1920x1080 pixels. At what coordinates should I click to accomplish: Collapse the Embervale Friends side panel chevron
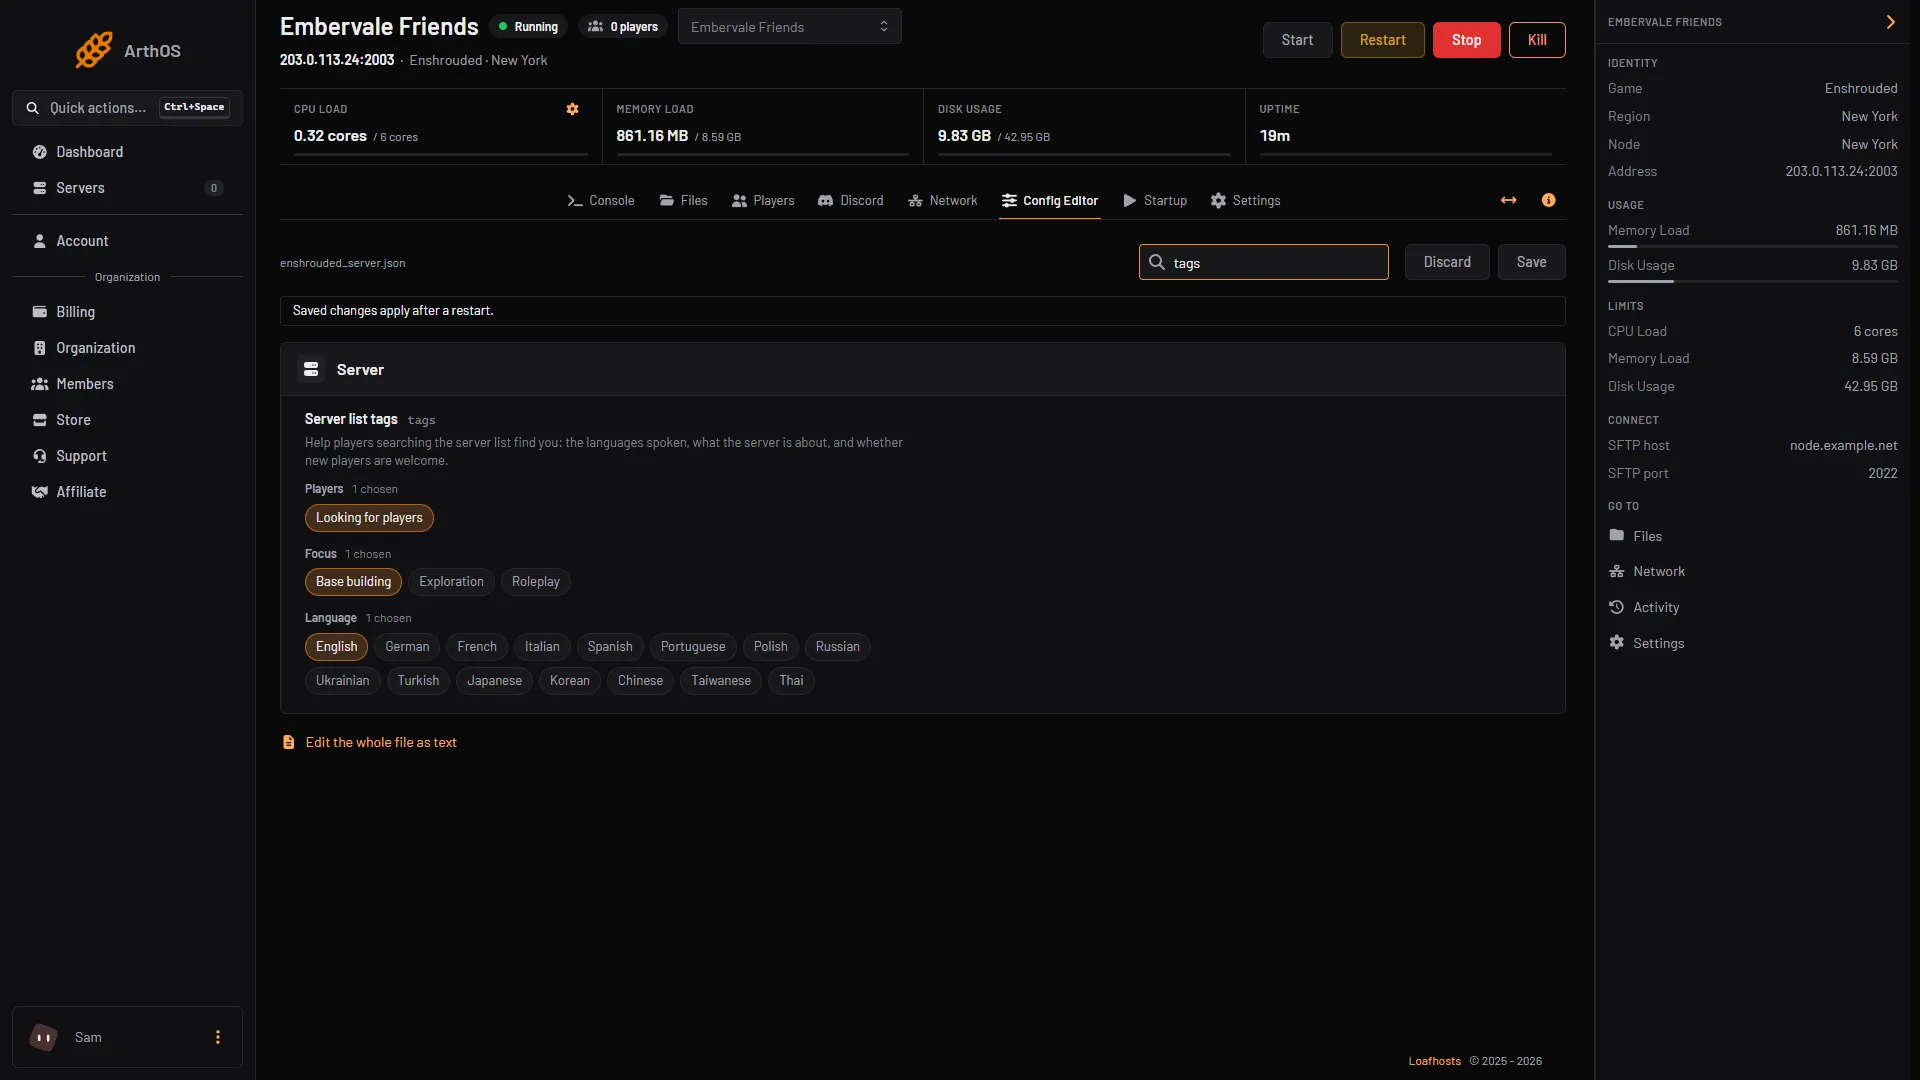tap(1890, 22)
